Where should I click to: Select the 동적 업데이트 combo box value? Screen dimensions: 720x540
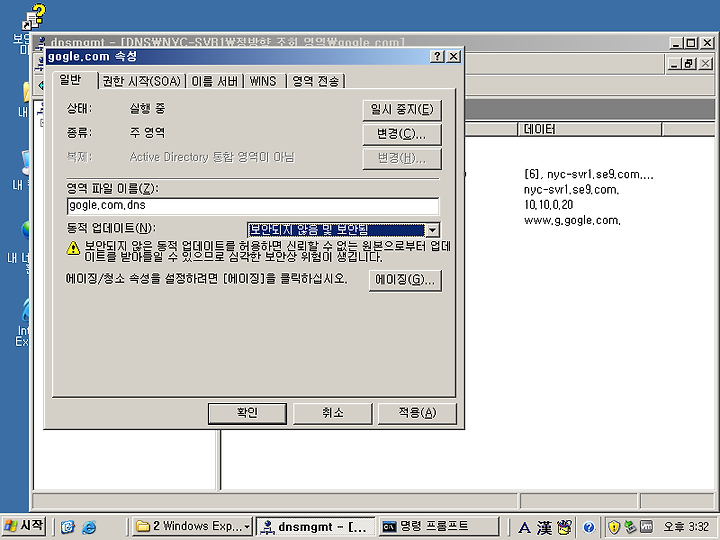point(336,230)
